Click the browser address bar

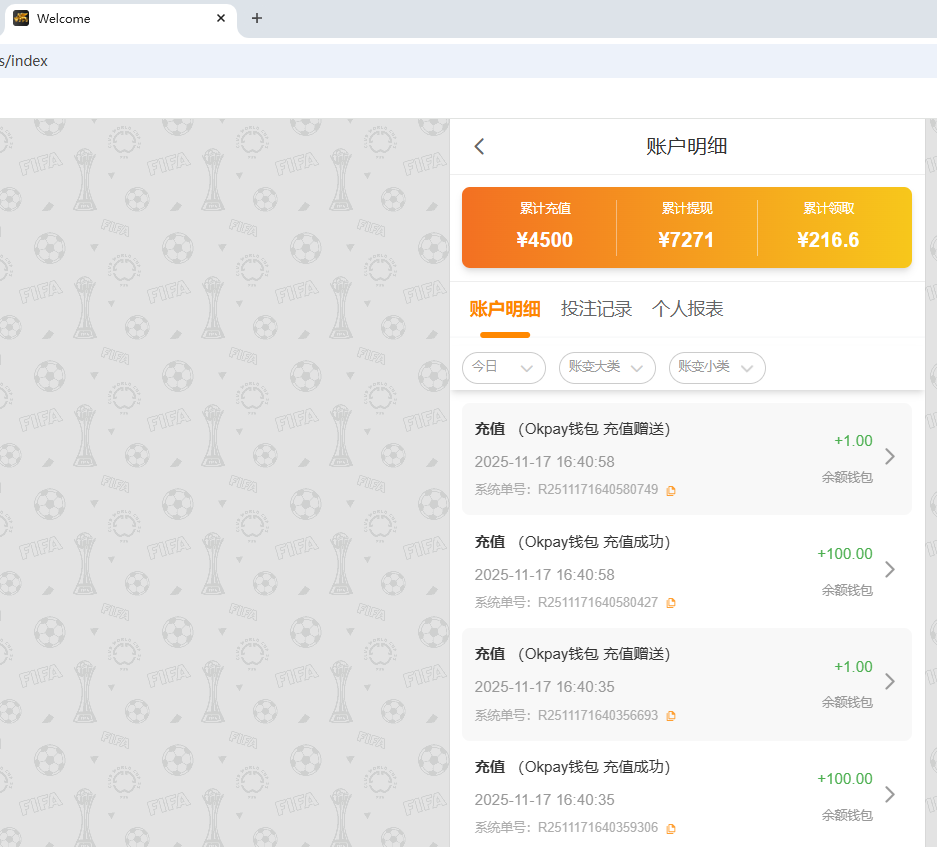point(400,61)
